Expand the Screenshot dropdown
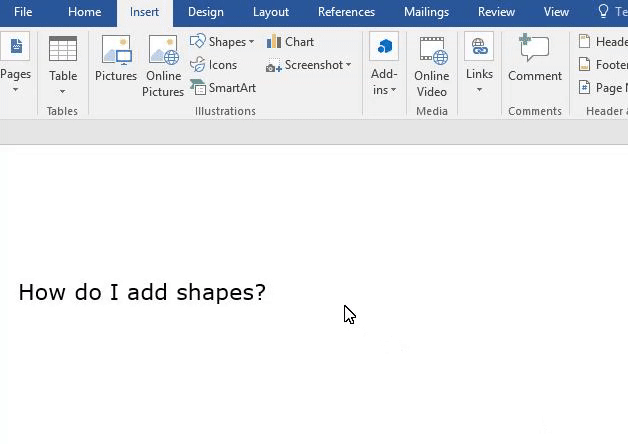 (309, 65)
